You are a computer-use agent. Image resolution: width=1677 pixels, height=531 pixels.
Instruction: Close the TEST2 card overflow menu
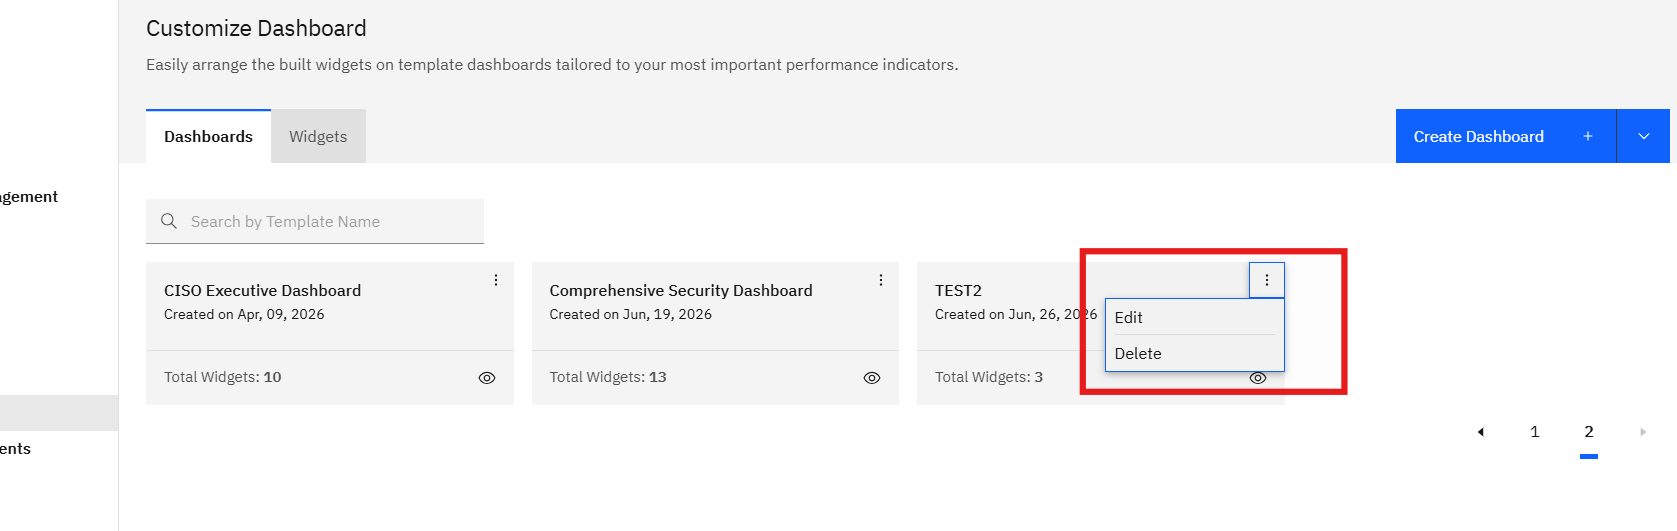(1267, 280)
